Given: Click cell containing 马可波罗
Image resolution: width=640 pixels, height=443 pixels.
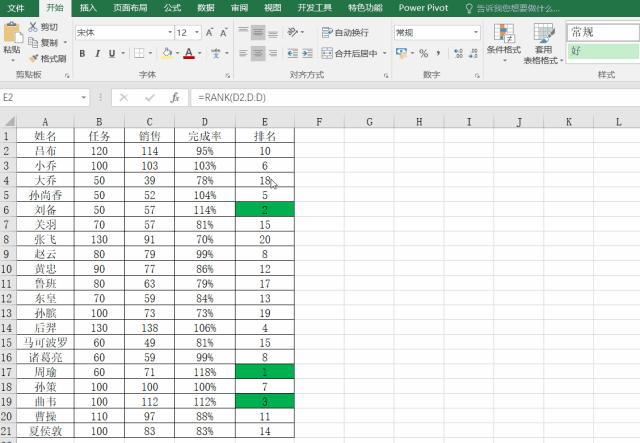Looking at the screenshot, I should click(45, 343).
